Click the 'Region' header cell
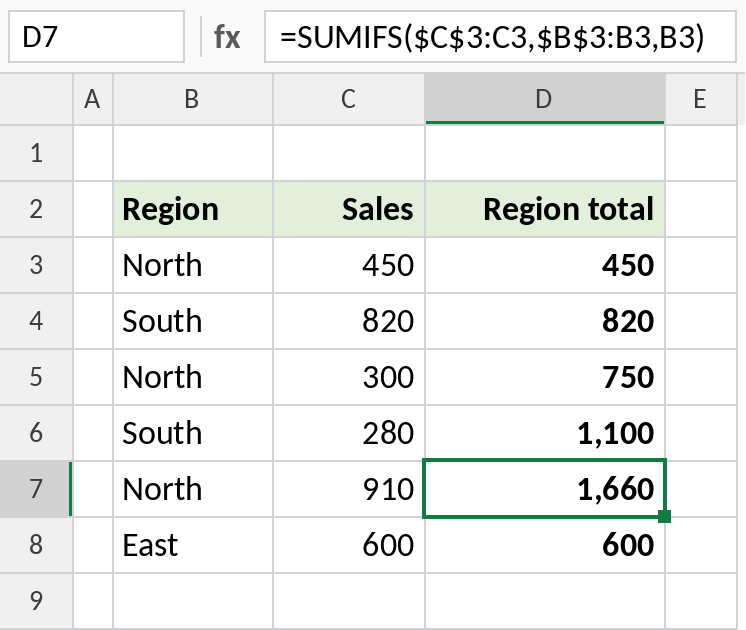 click(x=193, y=209)
